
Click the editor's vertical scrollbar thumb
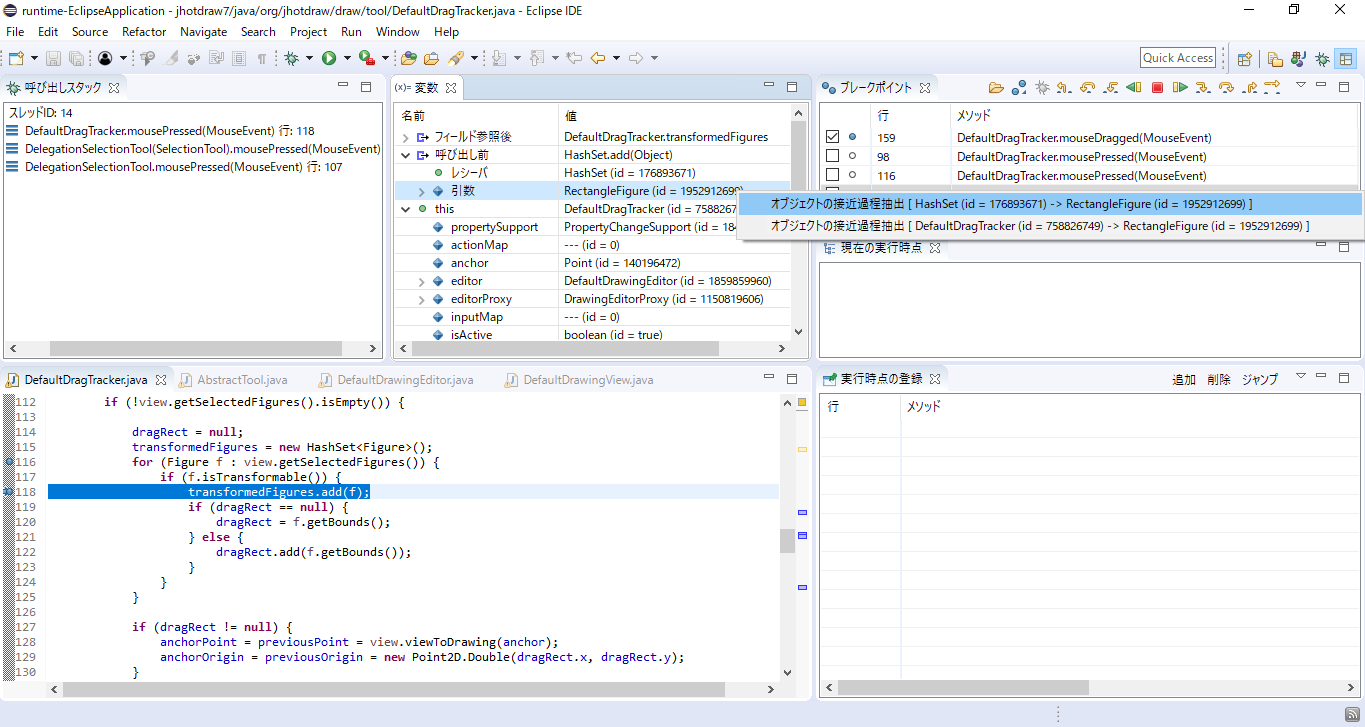click(787, 540)
